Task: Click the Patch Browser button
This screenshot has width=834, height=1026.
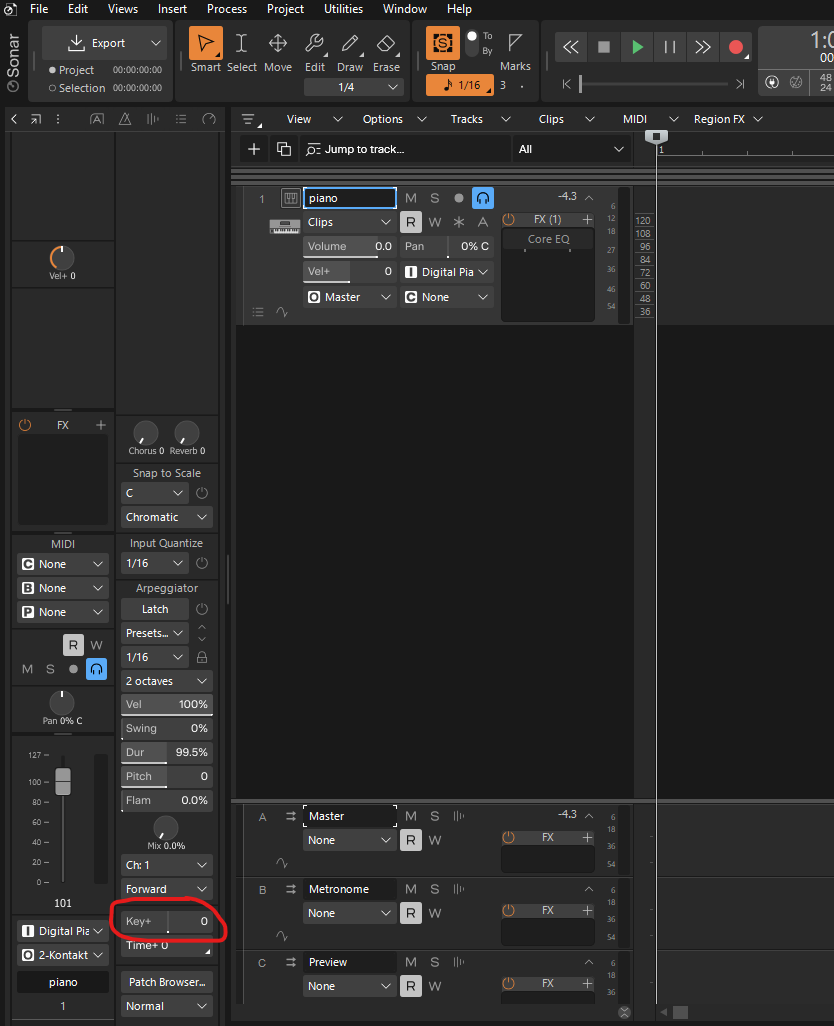Action: pyautogui.click(x=167, y=982)
